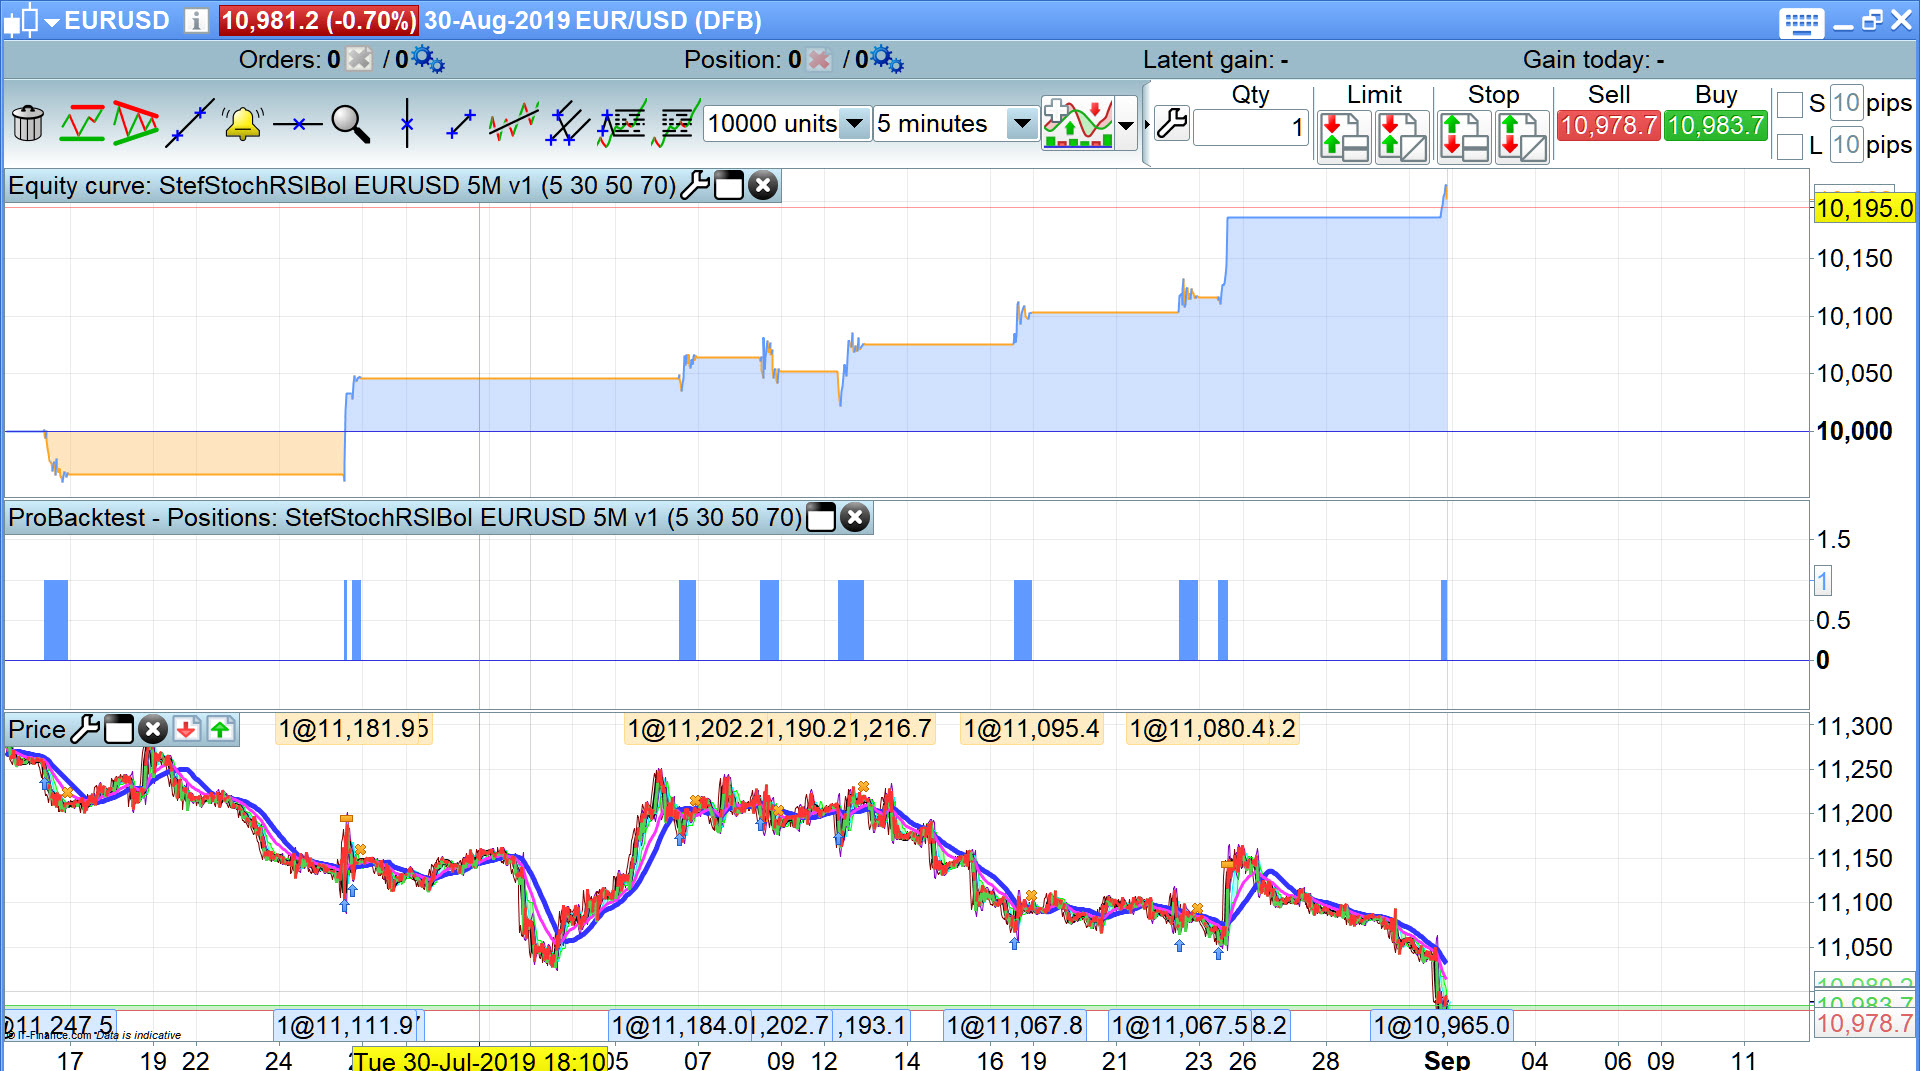
Task: Click the second Limit order icon
Action: [1402, 137]
